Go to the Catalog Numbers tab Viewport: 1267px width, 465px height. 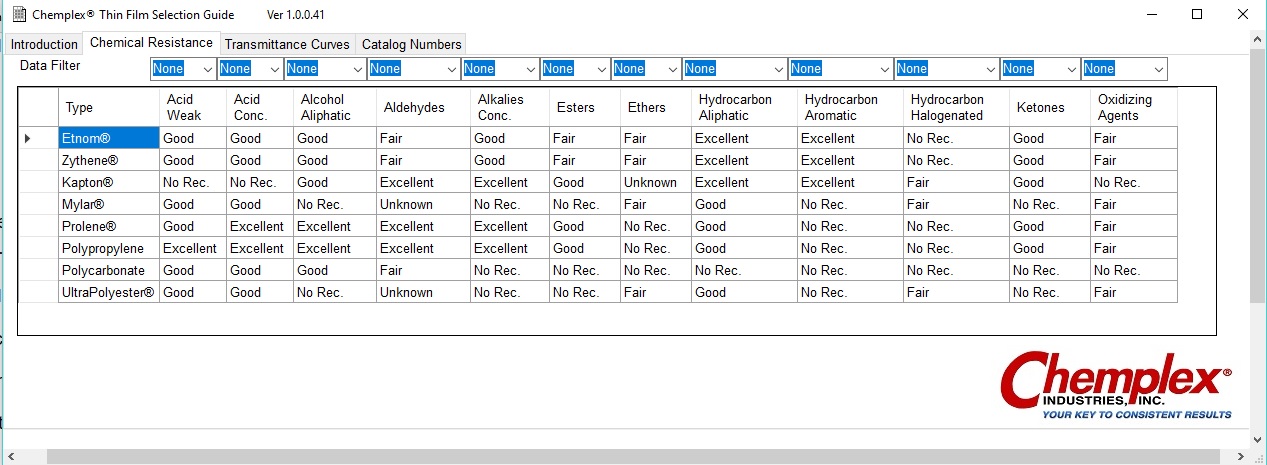tap(411, 44)
